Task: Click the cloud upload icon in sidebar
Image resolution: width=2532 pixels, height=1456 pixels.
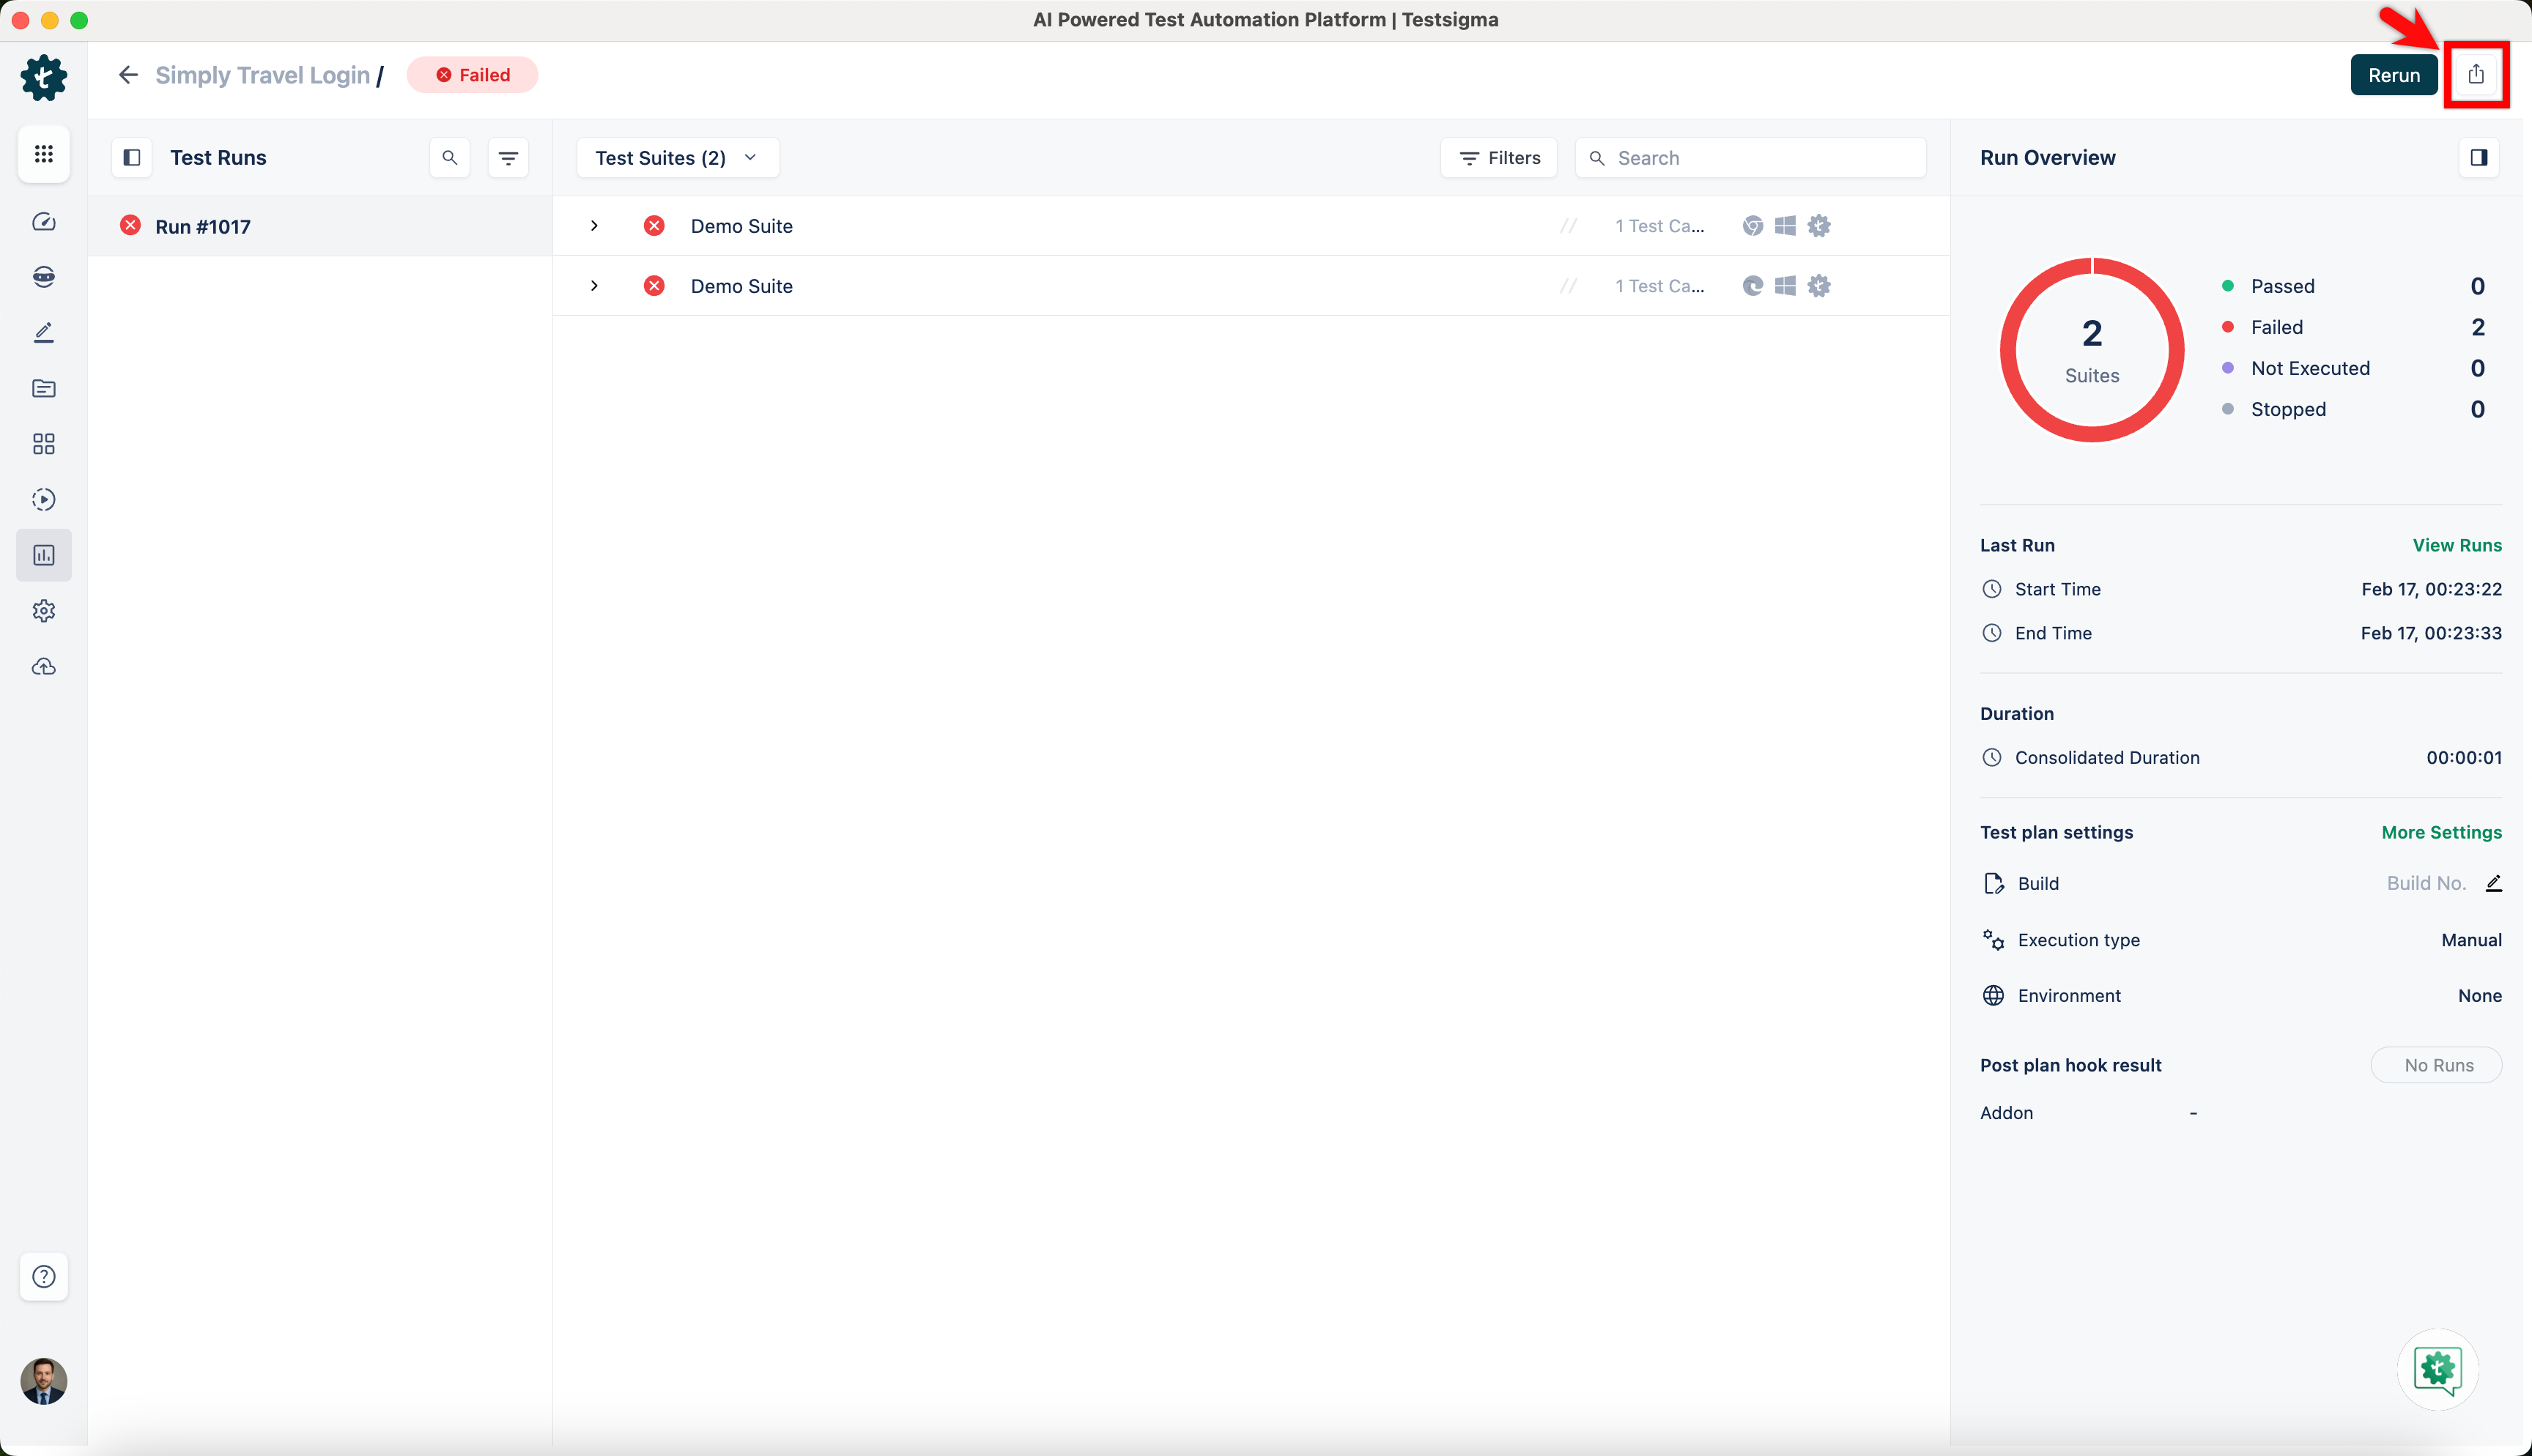Action: (x=43, y=667)
